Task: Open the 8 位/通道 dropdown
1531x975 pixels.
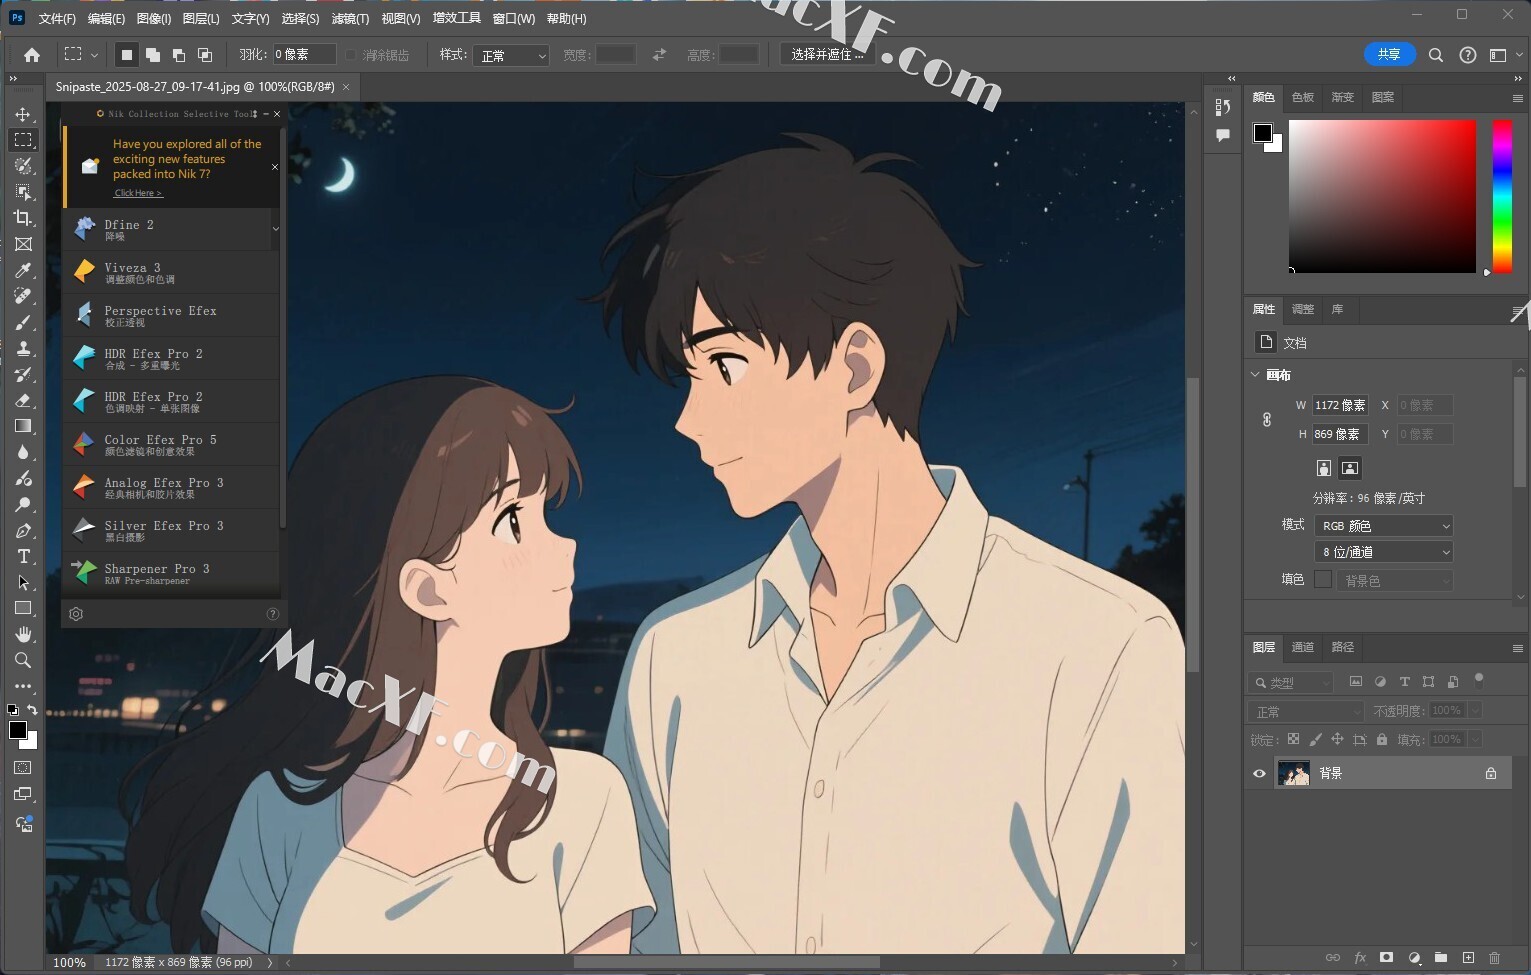Action: (1383, 552)
